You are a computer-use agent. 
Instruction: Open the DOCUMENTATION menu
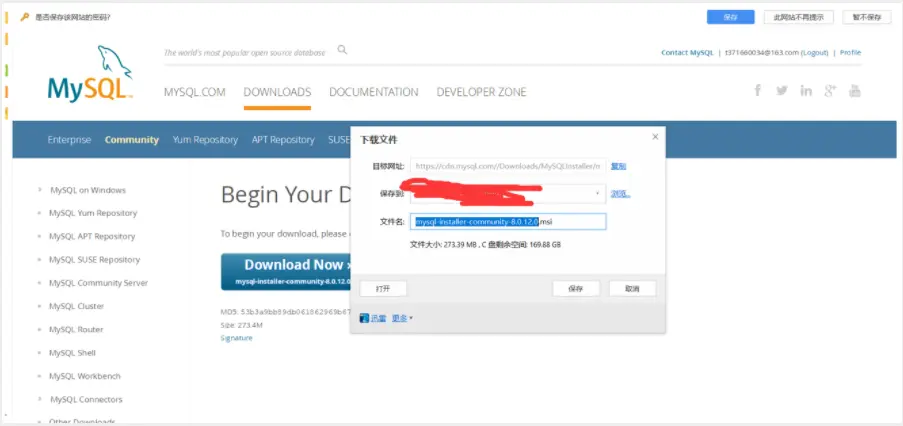point(374,92)
